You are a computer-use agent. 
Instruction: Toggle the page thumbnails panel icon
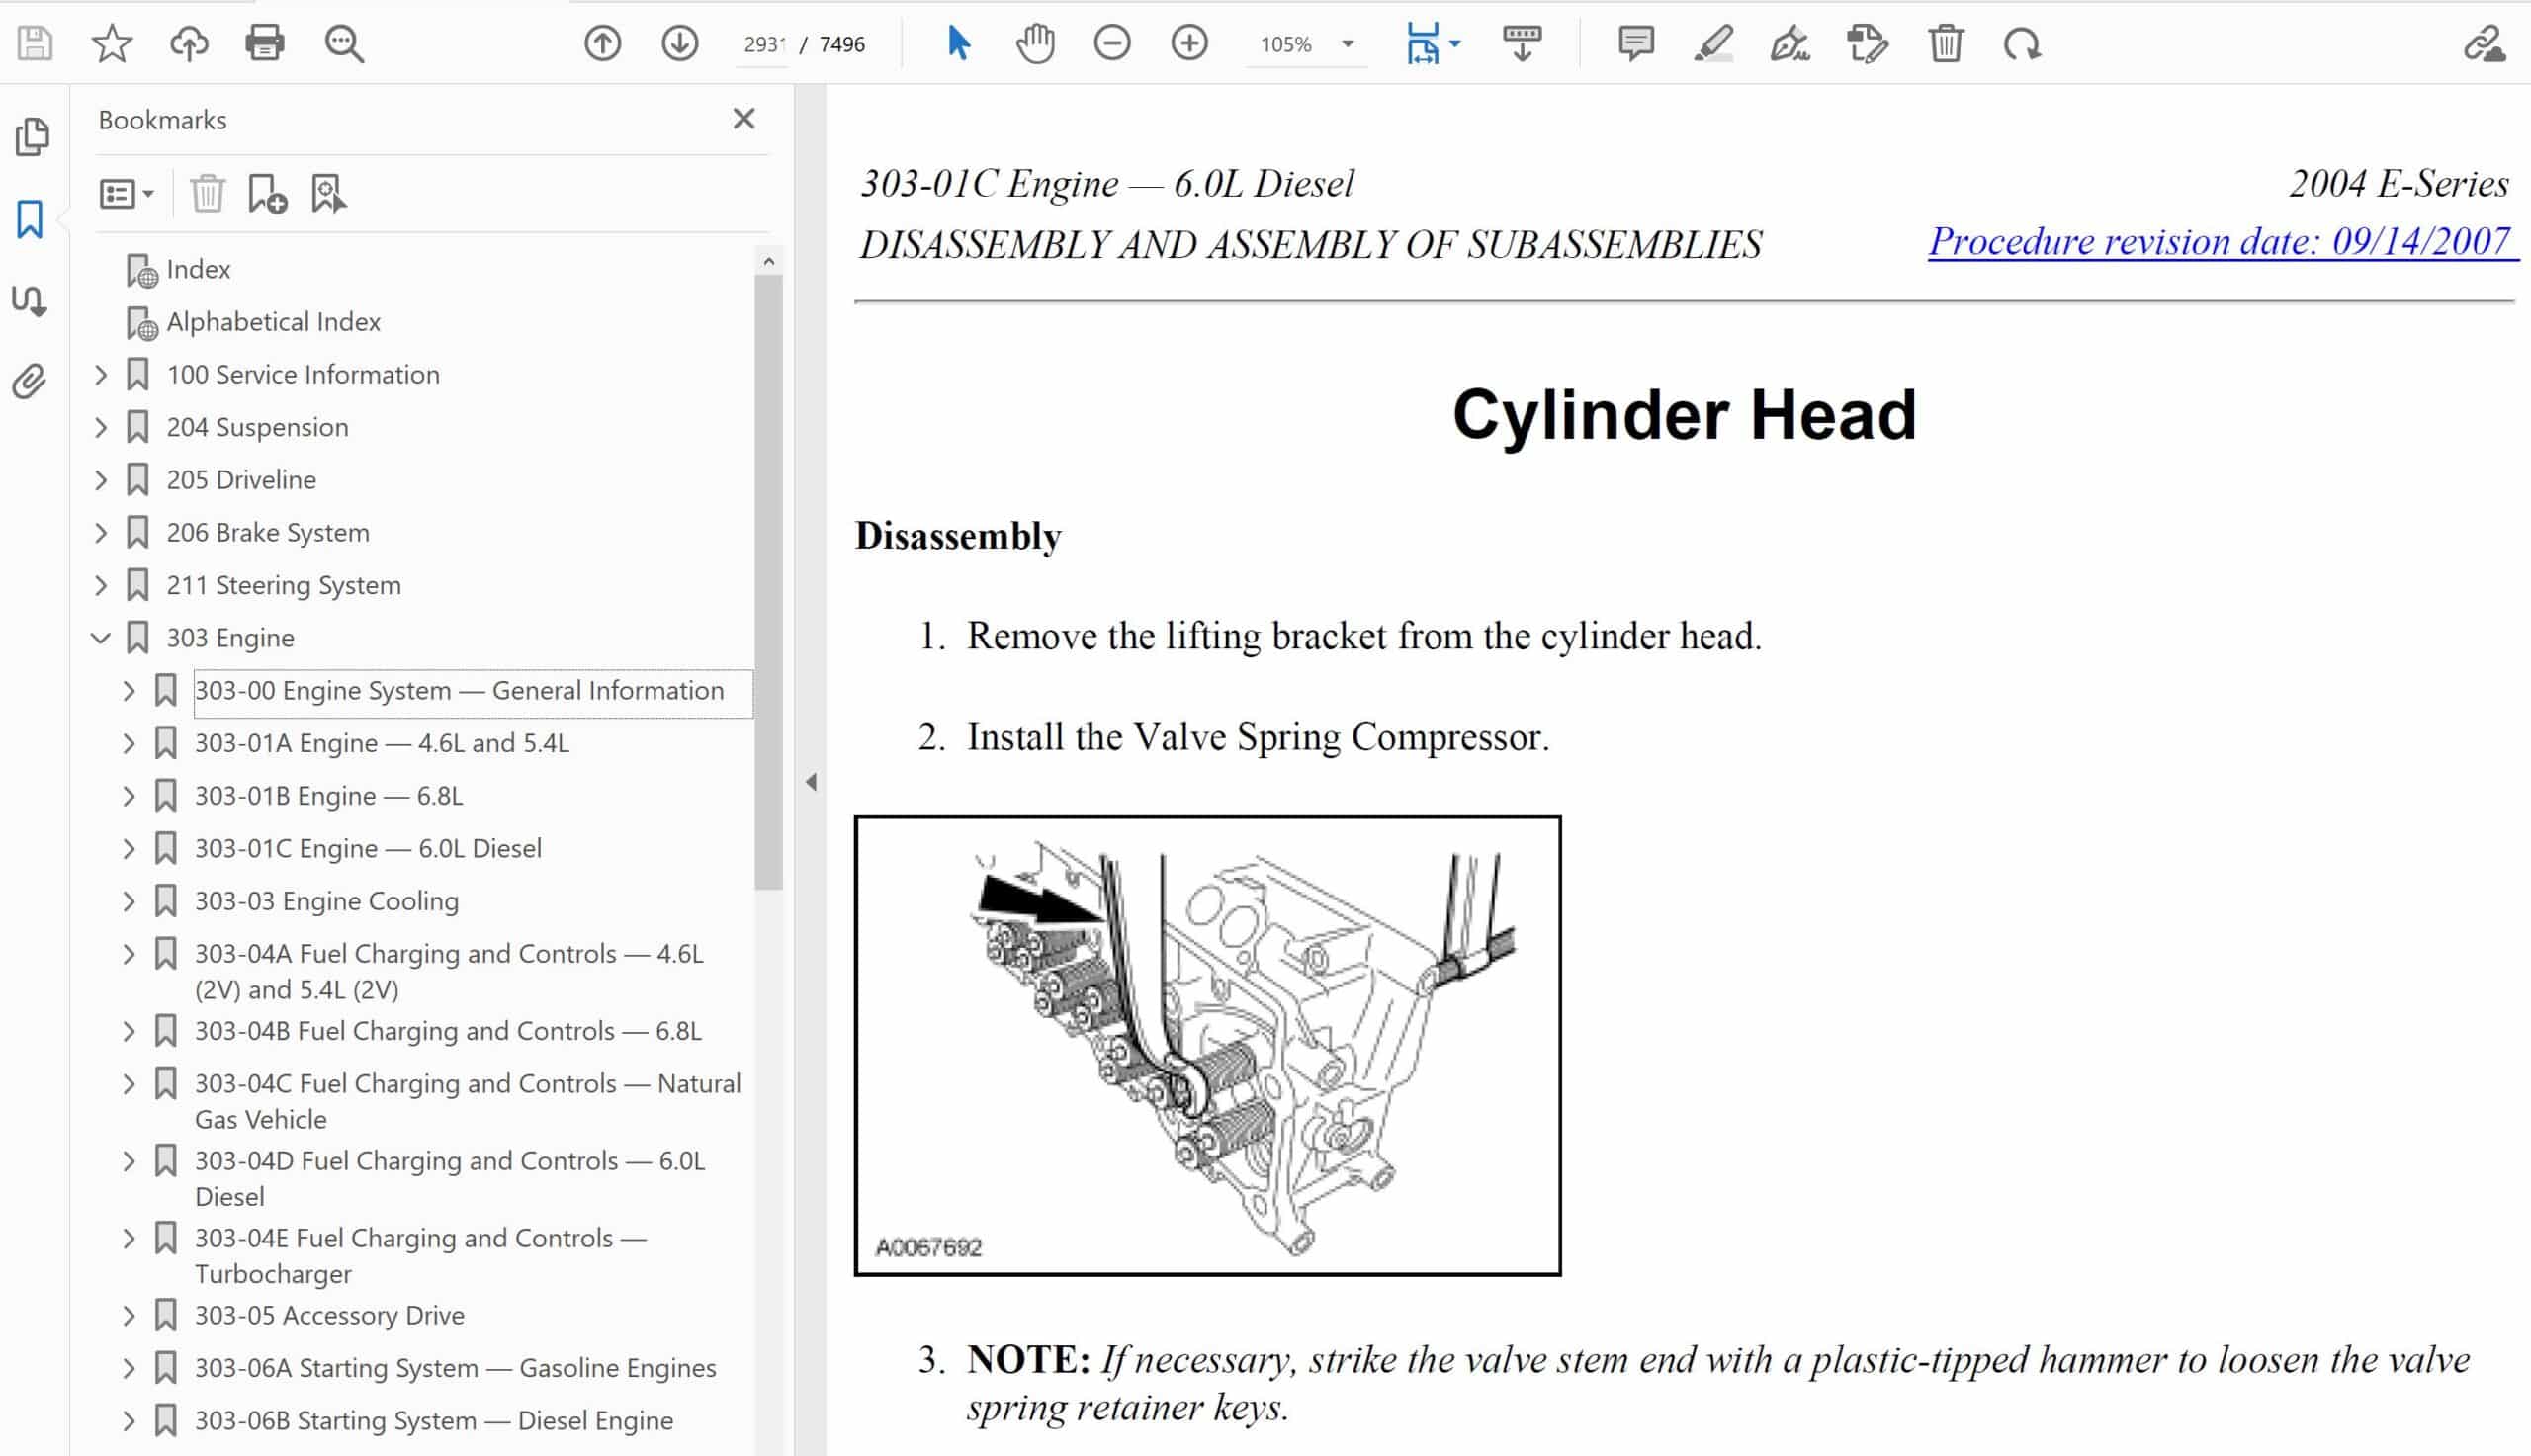pos(32,137)
